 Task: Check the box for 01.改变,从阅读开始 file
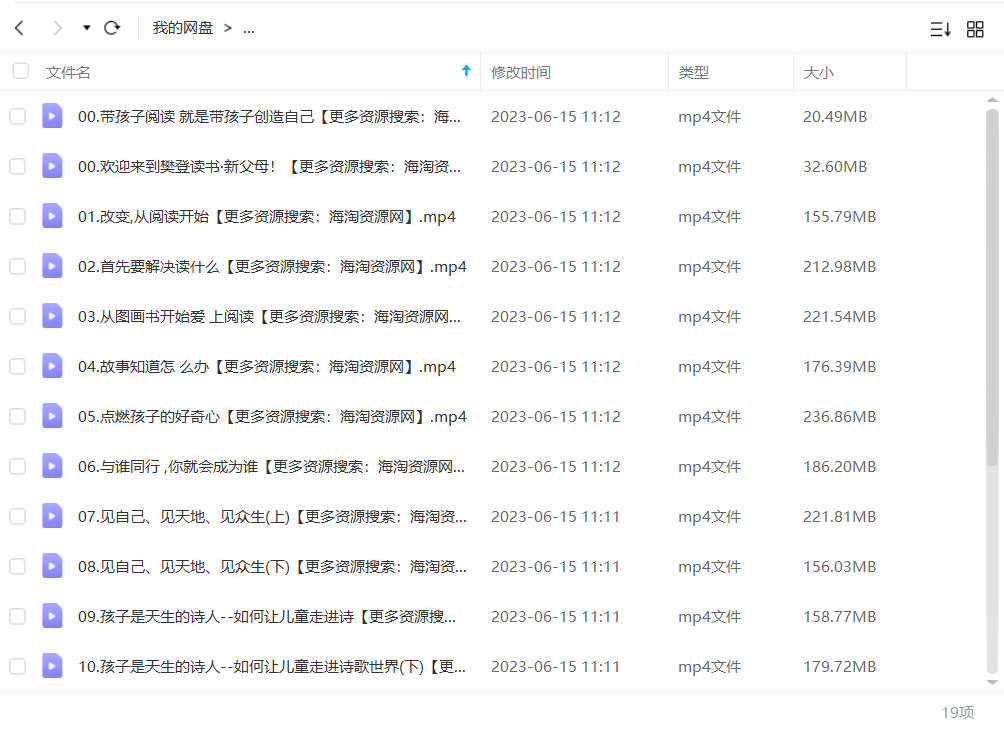tap(17, 216)
